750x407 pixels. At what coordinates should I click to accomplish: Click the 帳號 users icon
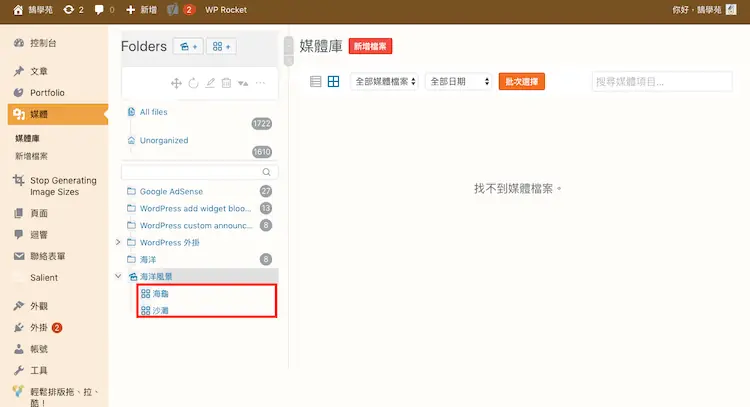point(19,349)
